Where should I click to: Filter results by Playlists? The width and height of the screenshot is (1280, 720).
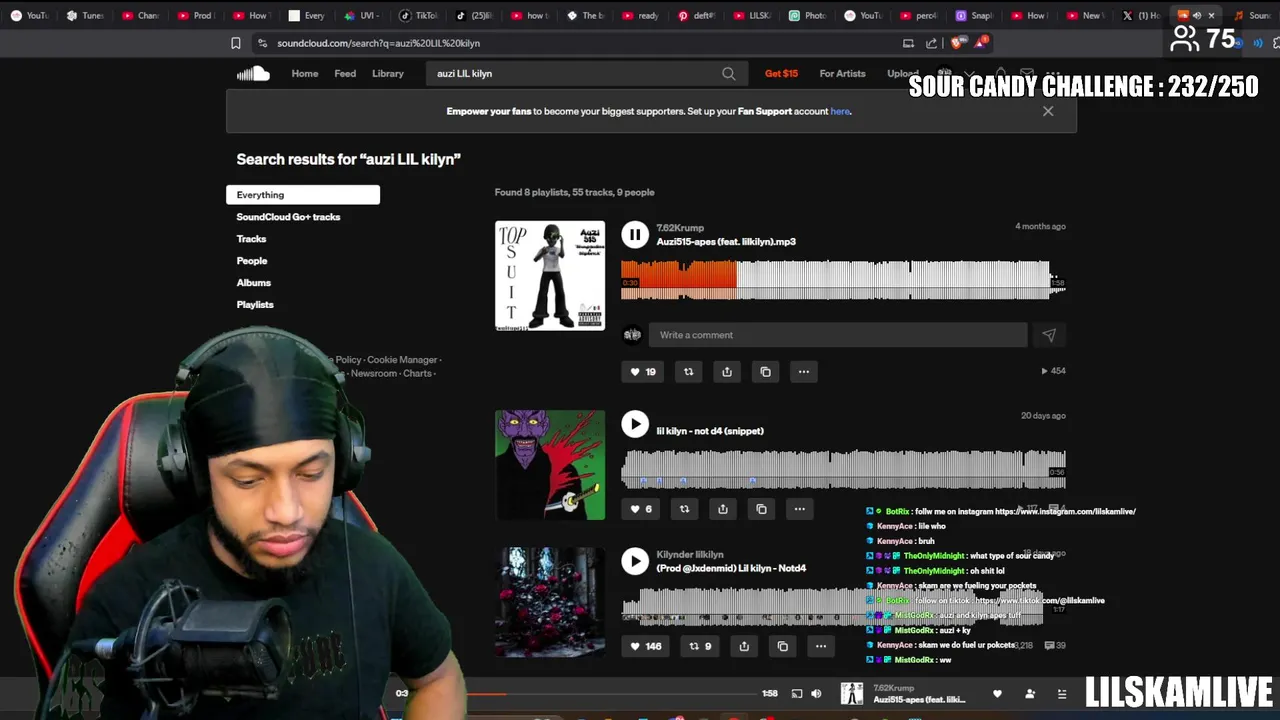(x=255, y=305)
